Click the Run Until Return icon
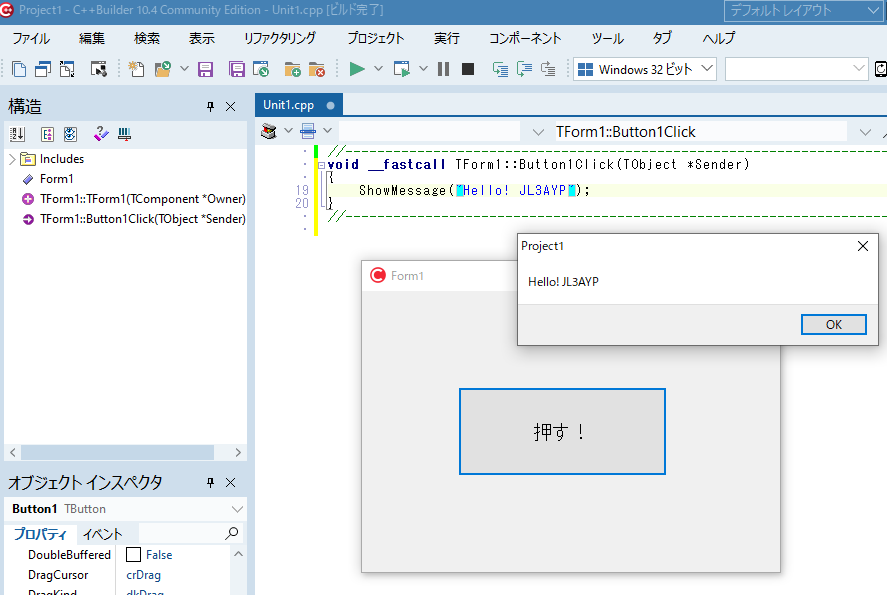 [548, 69]
